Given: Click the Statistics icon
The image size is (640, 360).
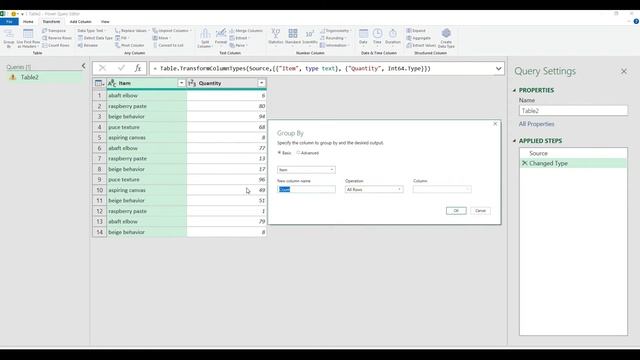Looking at the screenshot, I should [x=276, y=37].
